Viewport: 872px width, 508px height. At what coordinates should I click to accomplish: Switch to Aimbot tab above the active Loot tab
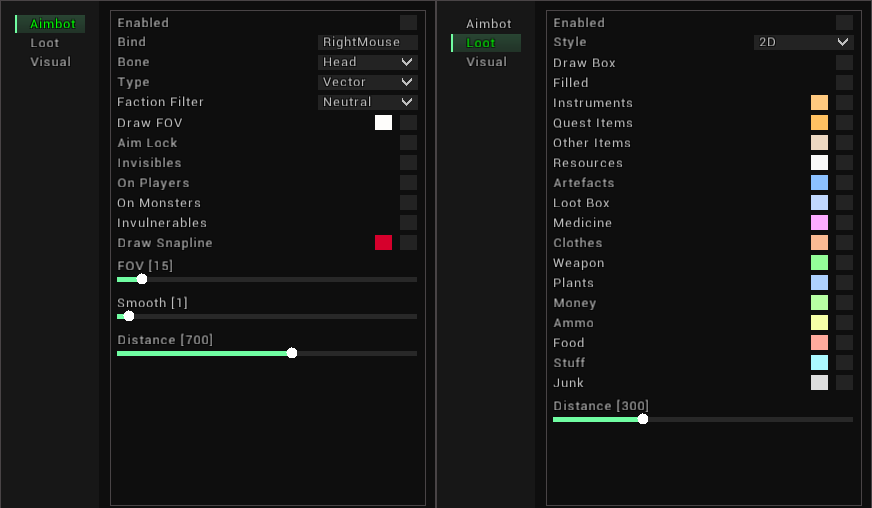coord(488,24)
